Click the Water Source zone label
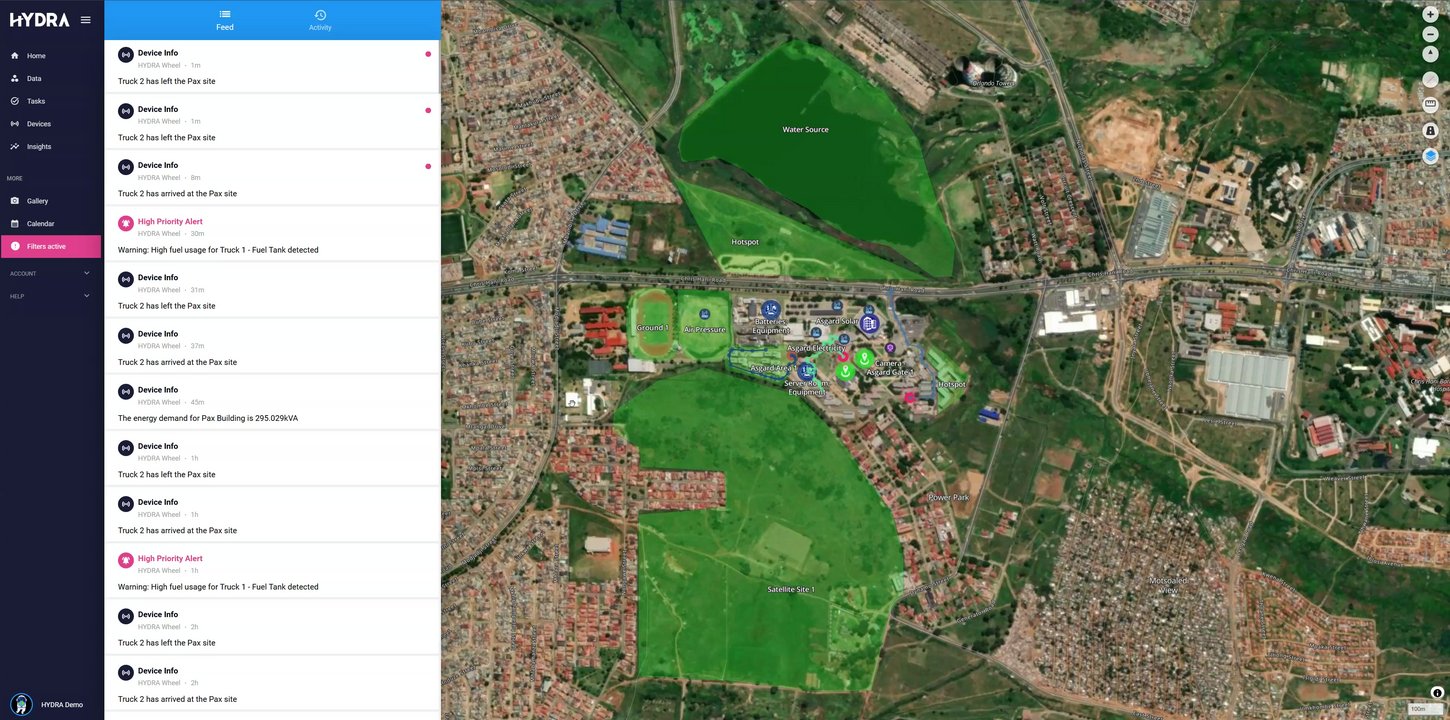 [x=805, y=130]
